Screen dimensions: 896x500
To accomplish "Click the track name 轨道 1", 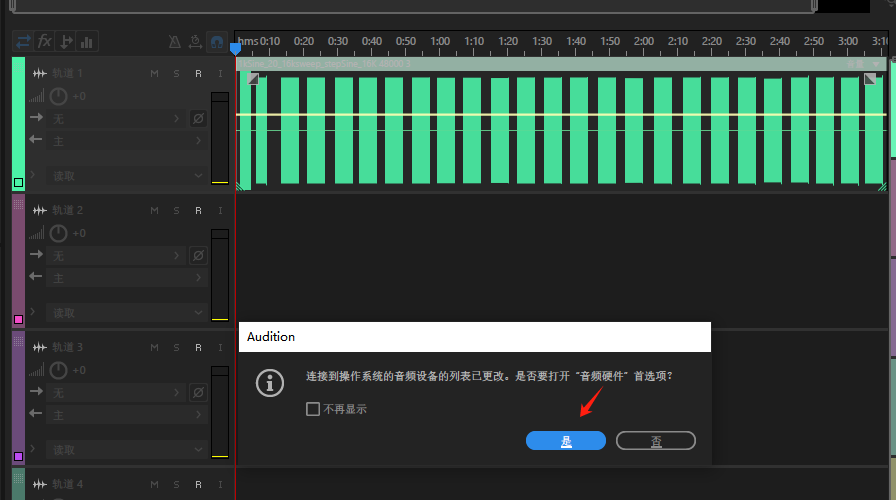I will pos(67,74).
